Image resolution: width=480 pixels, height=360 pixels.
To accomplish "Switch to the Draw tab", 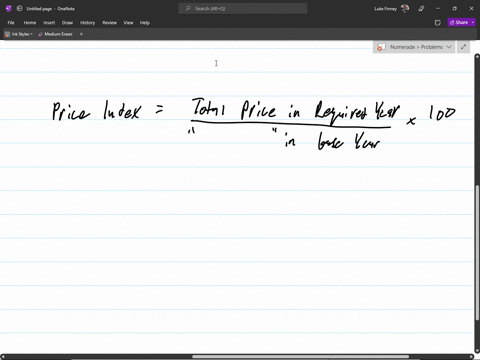I will coord(67,23).
